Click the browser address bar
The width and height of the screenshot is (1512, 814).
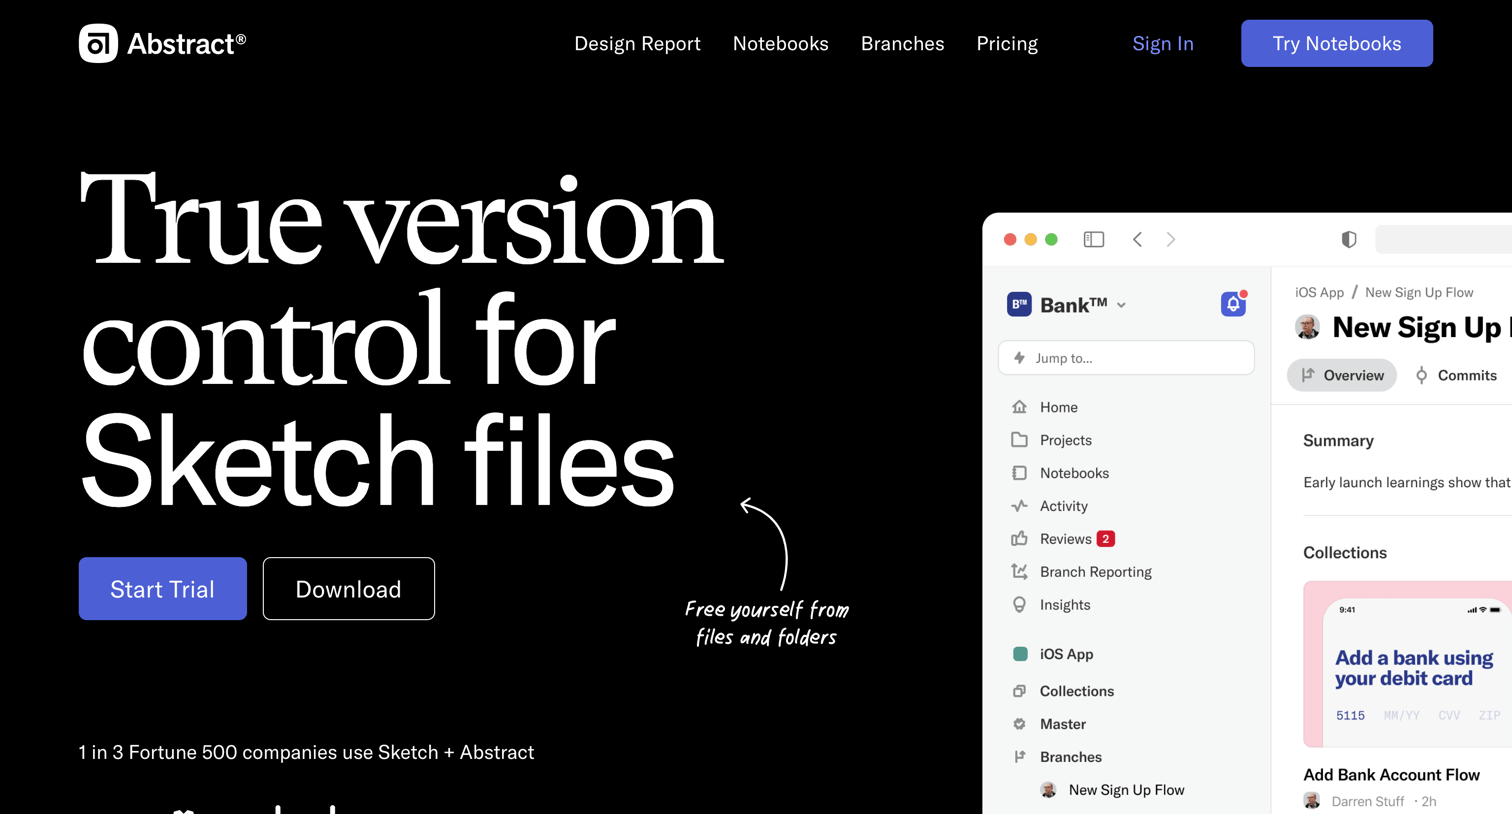1444,239
